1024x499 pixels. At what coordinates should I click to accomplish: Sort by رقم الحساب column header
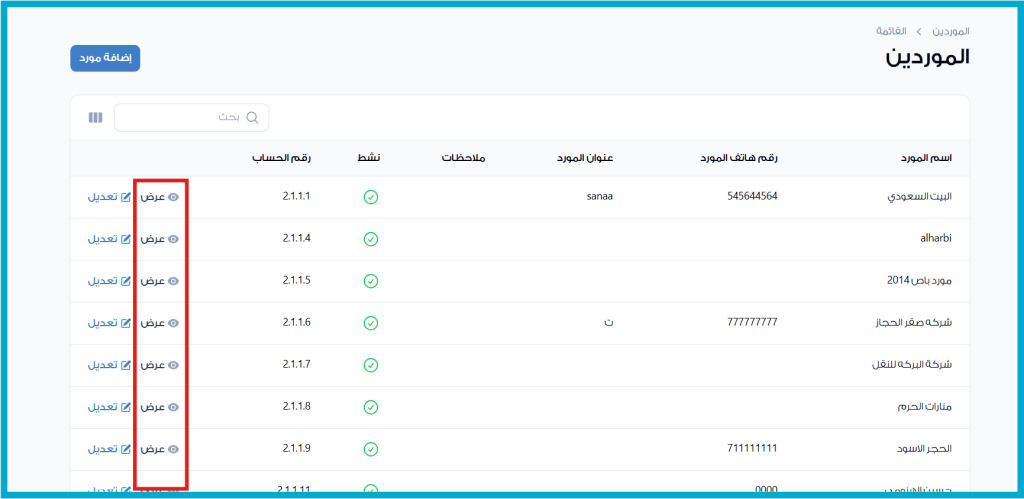[281, 159]
